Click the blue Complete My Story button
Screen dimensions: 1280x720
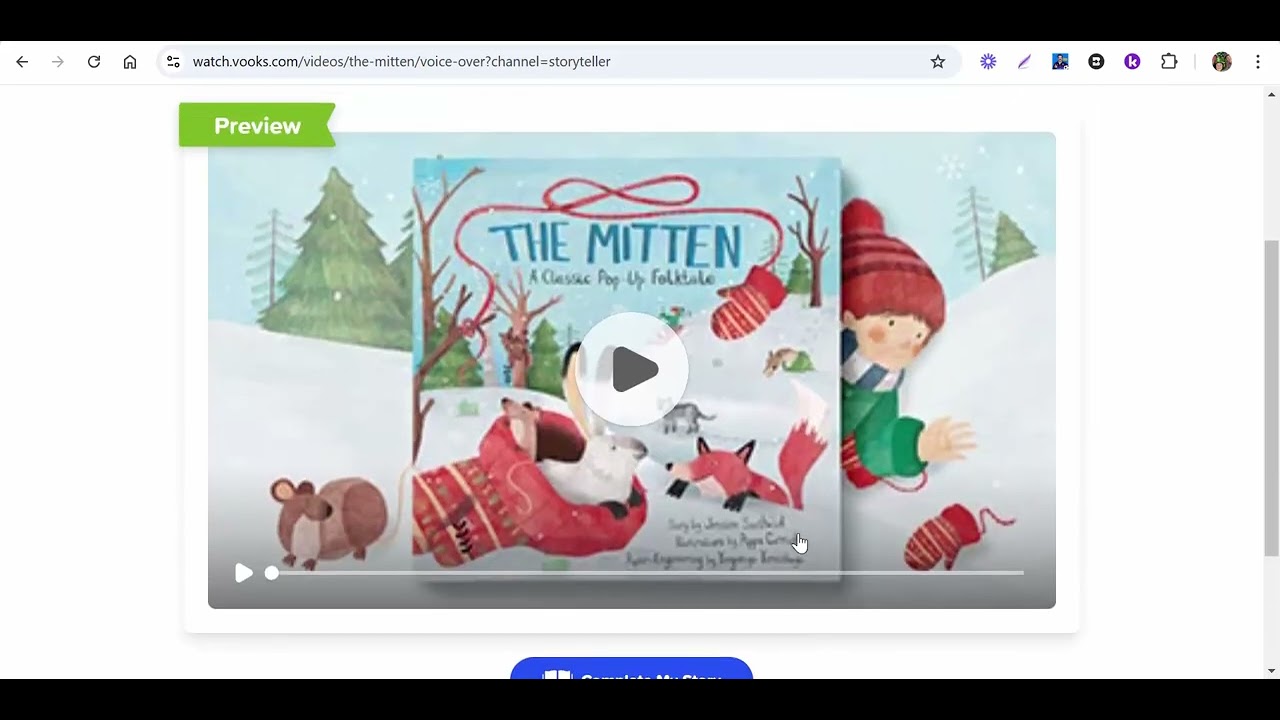tap(631, 668)
